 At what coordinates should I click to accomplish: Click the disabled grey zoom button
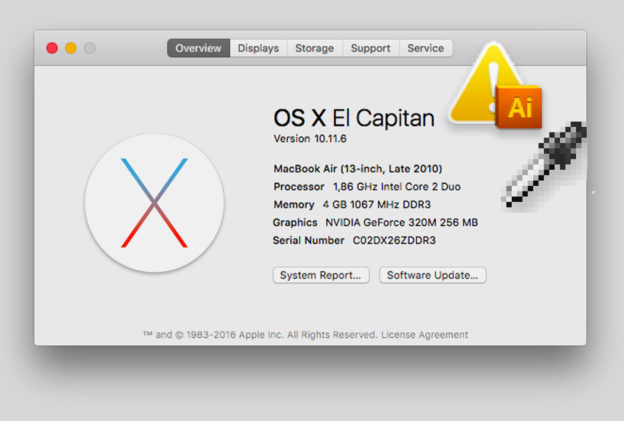tap(90, 48)
